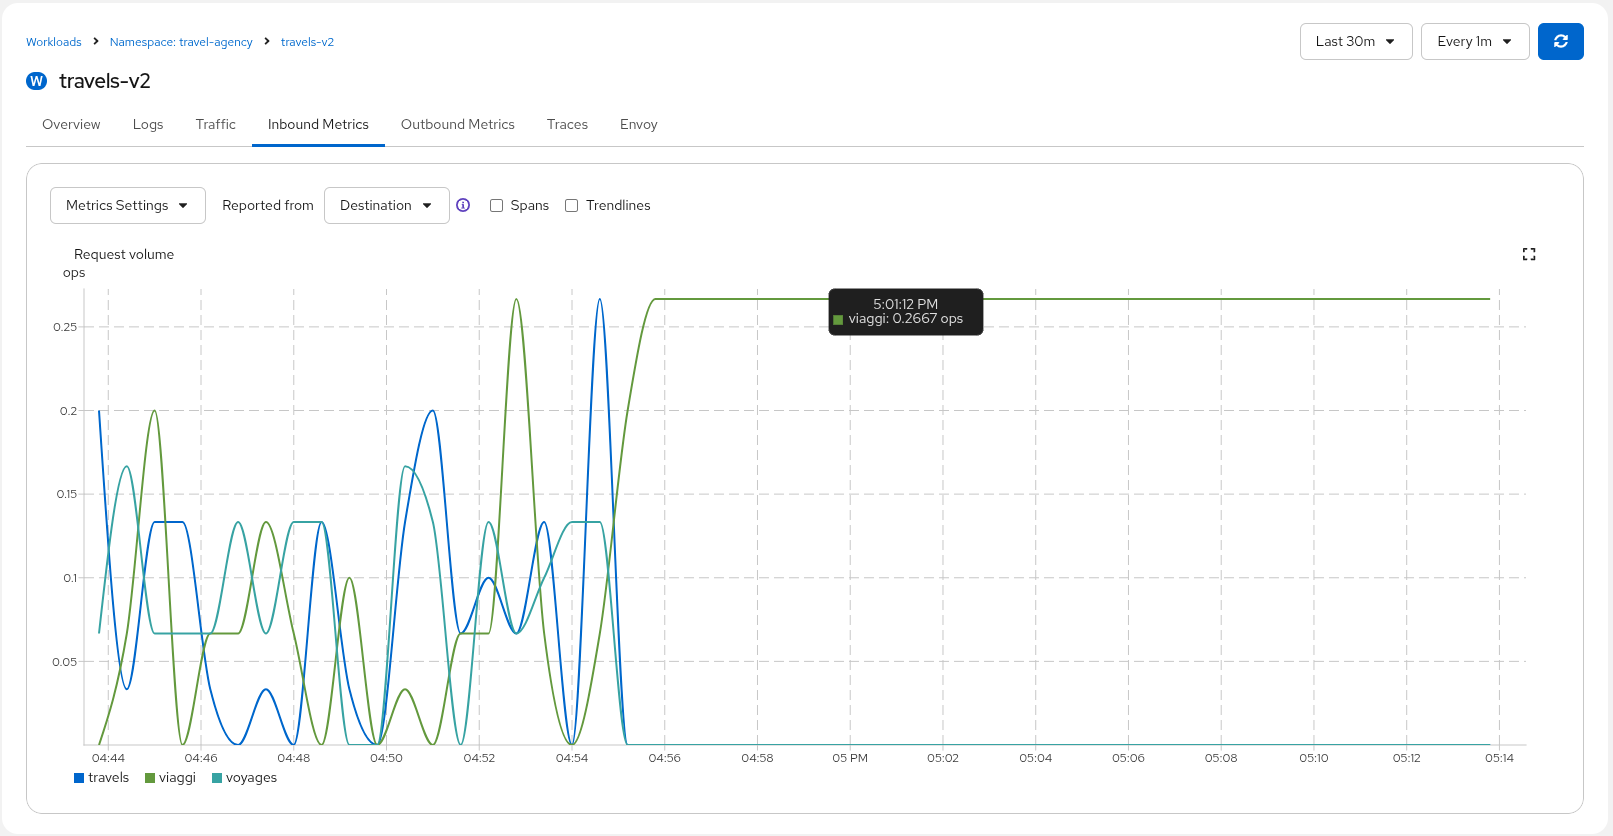The height and width of the screenshot is (836, 1613).
Task: Click the viaggi 0.2667 ops tooltip
Action: pos(906,312)
